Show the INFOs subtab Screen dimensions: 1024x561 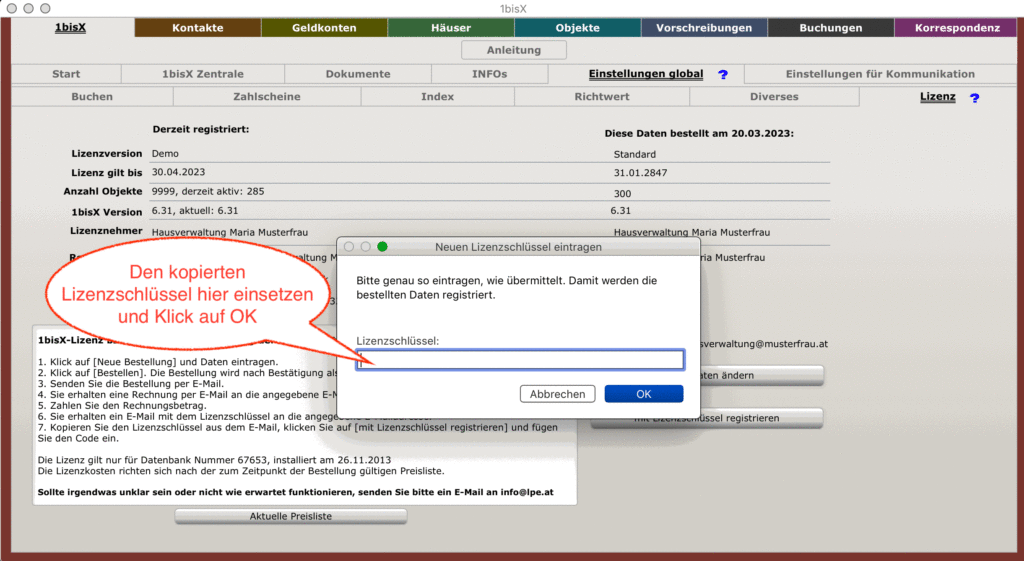489,74
